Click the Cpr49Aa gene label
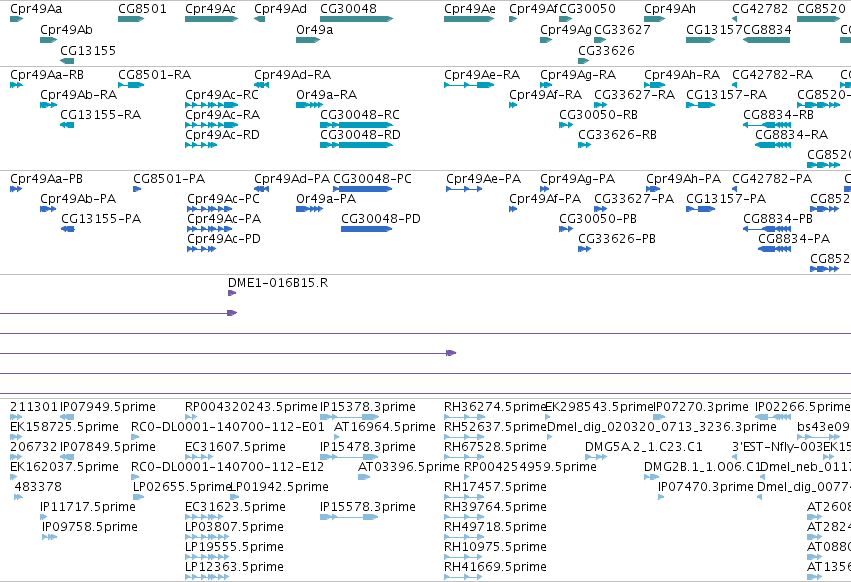 pos(36,9)
